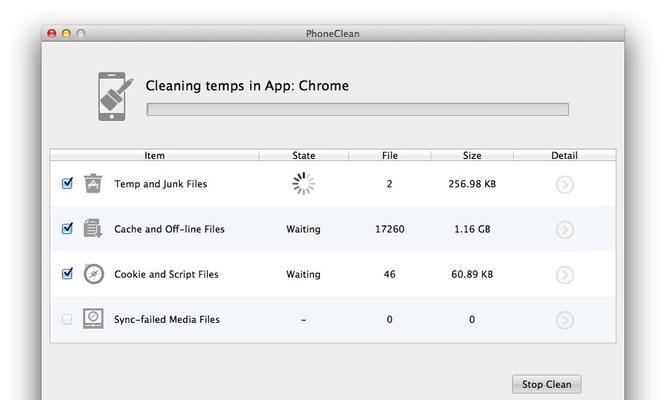The image size is (666, 400).
Task: Click the file count '2' for Temp files
Action: (389, 184)
